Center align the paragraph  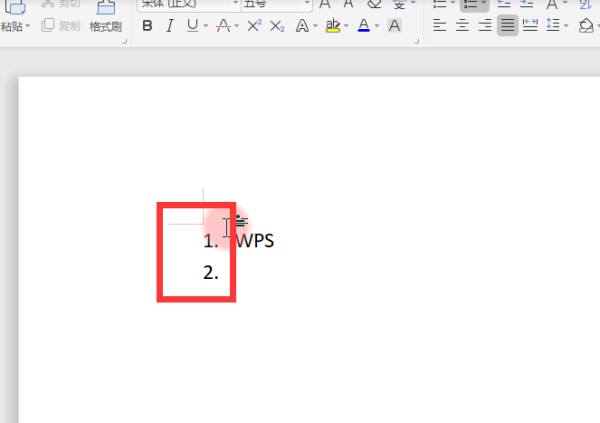462,25
